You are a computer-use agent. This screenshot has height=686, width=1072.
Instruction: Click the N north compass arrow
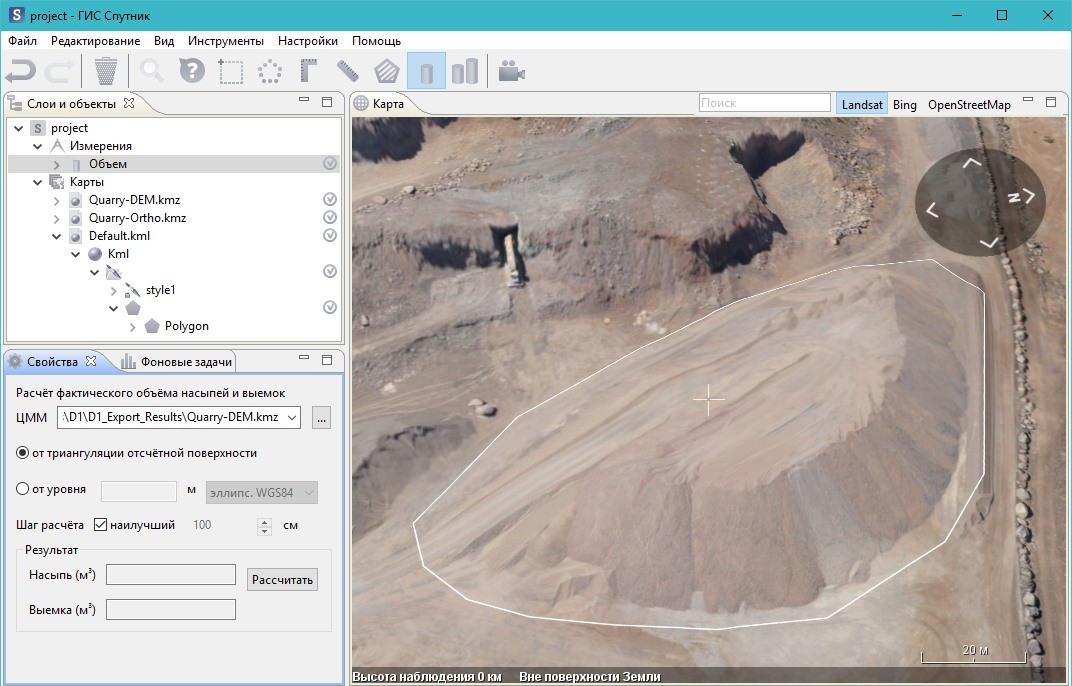[1022, 196]
